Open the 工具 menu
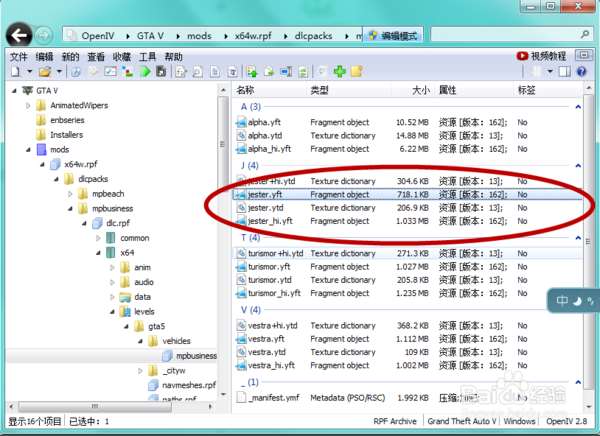The width and height of the screenshot is (600, 436). [x=148, y=57]
